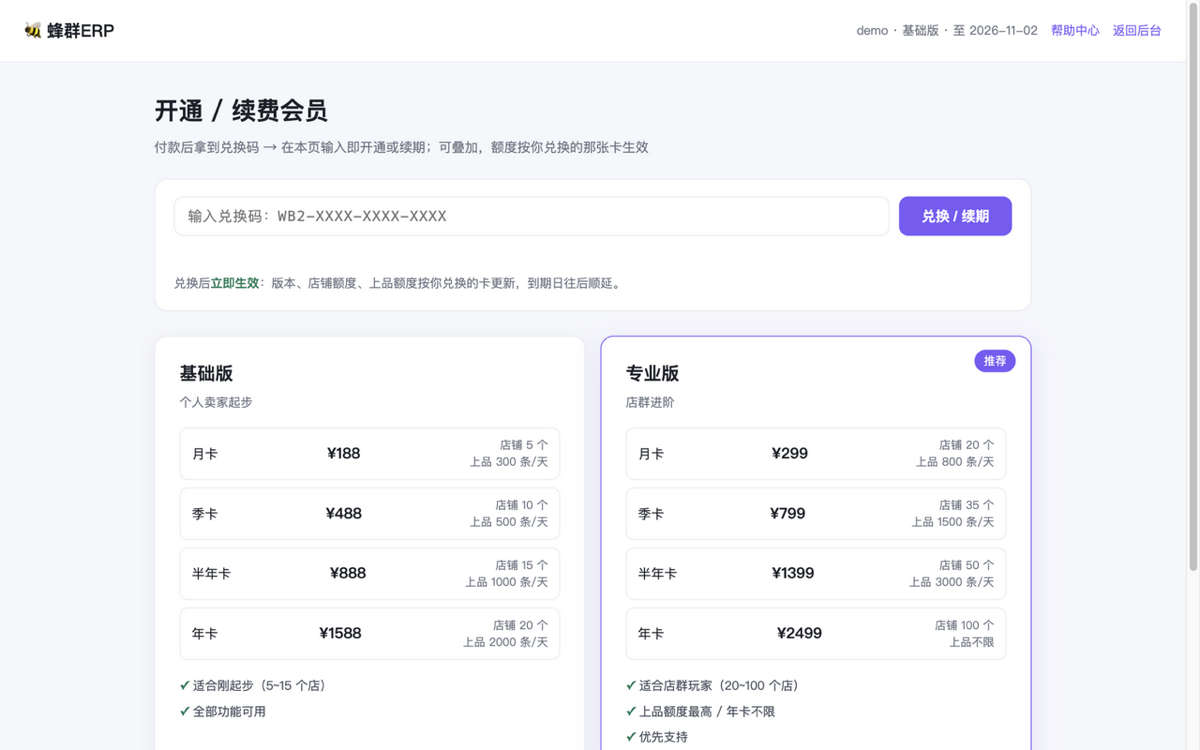
Task: Select the 基础版 半年卡 ¥888 row
Action: (370, 574)
